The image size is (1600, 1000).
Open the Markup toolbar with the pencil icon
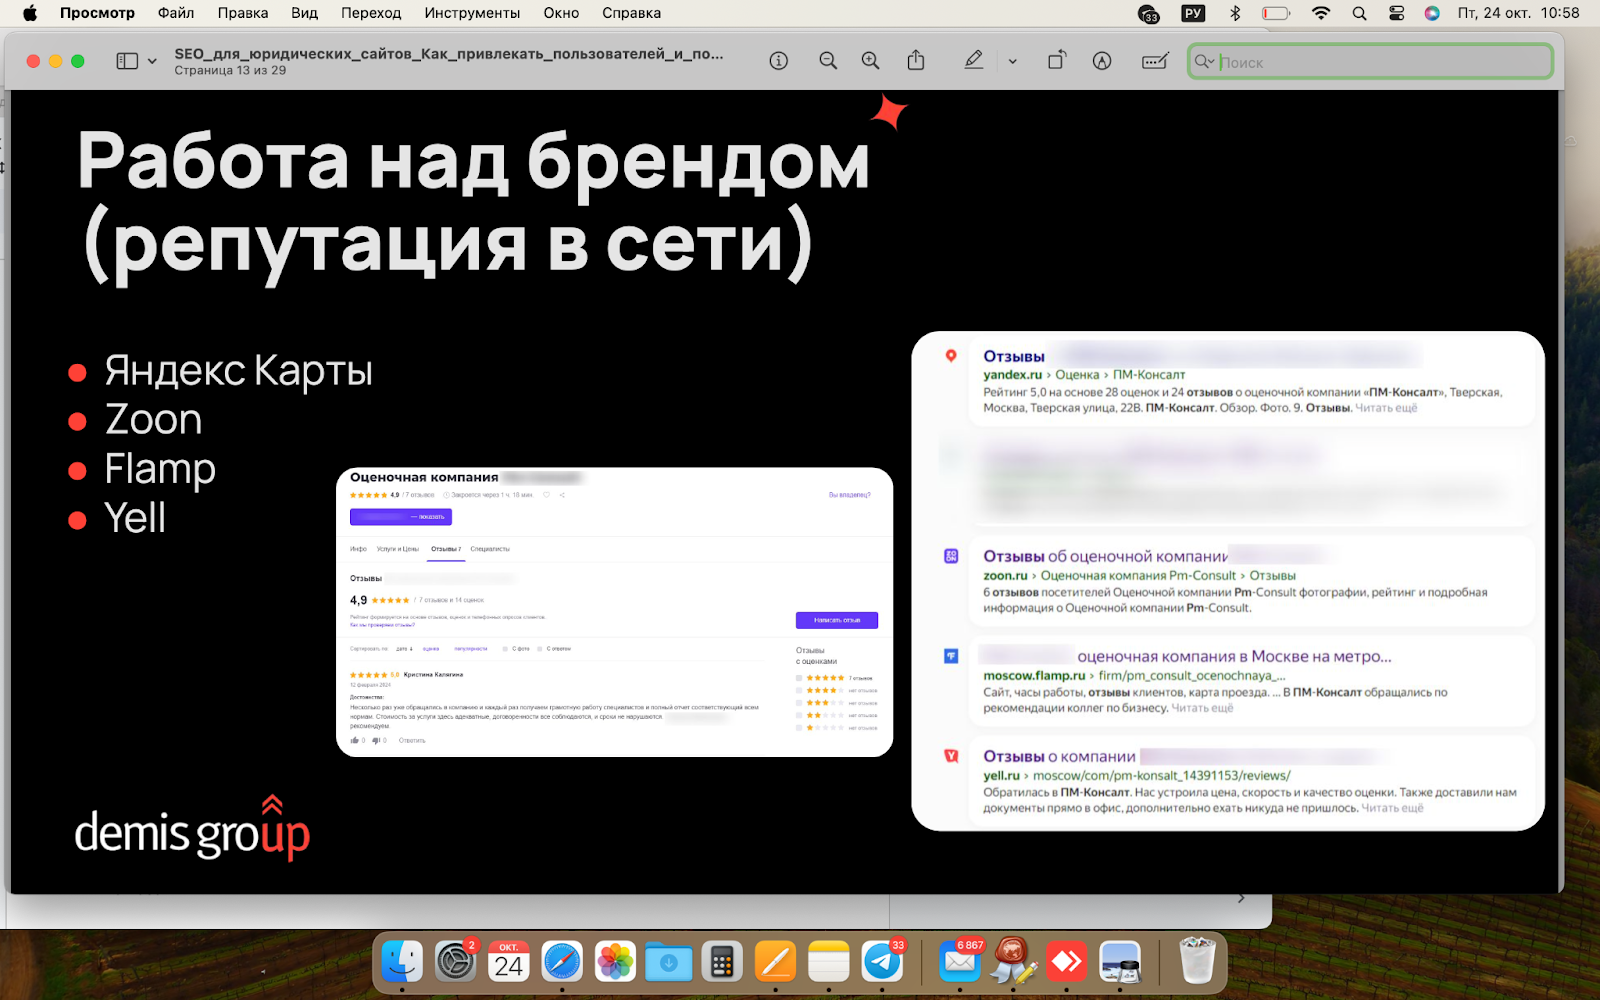(x=973, y=60)
